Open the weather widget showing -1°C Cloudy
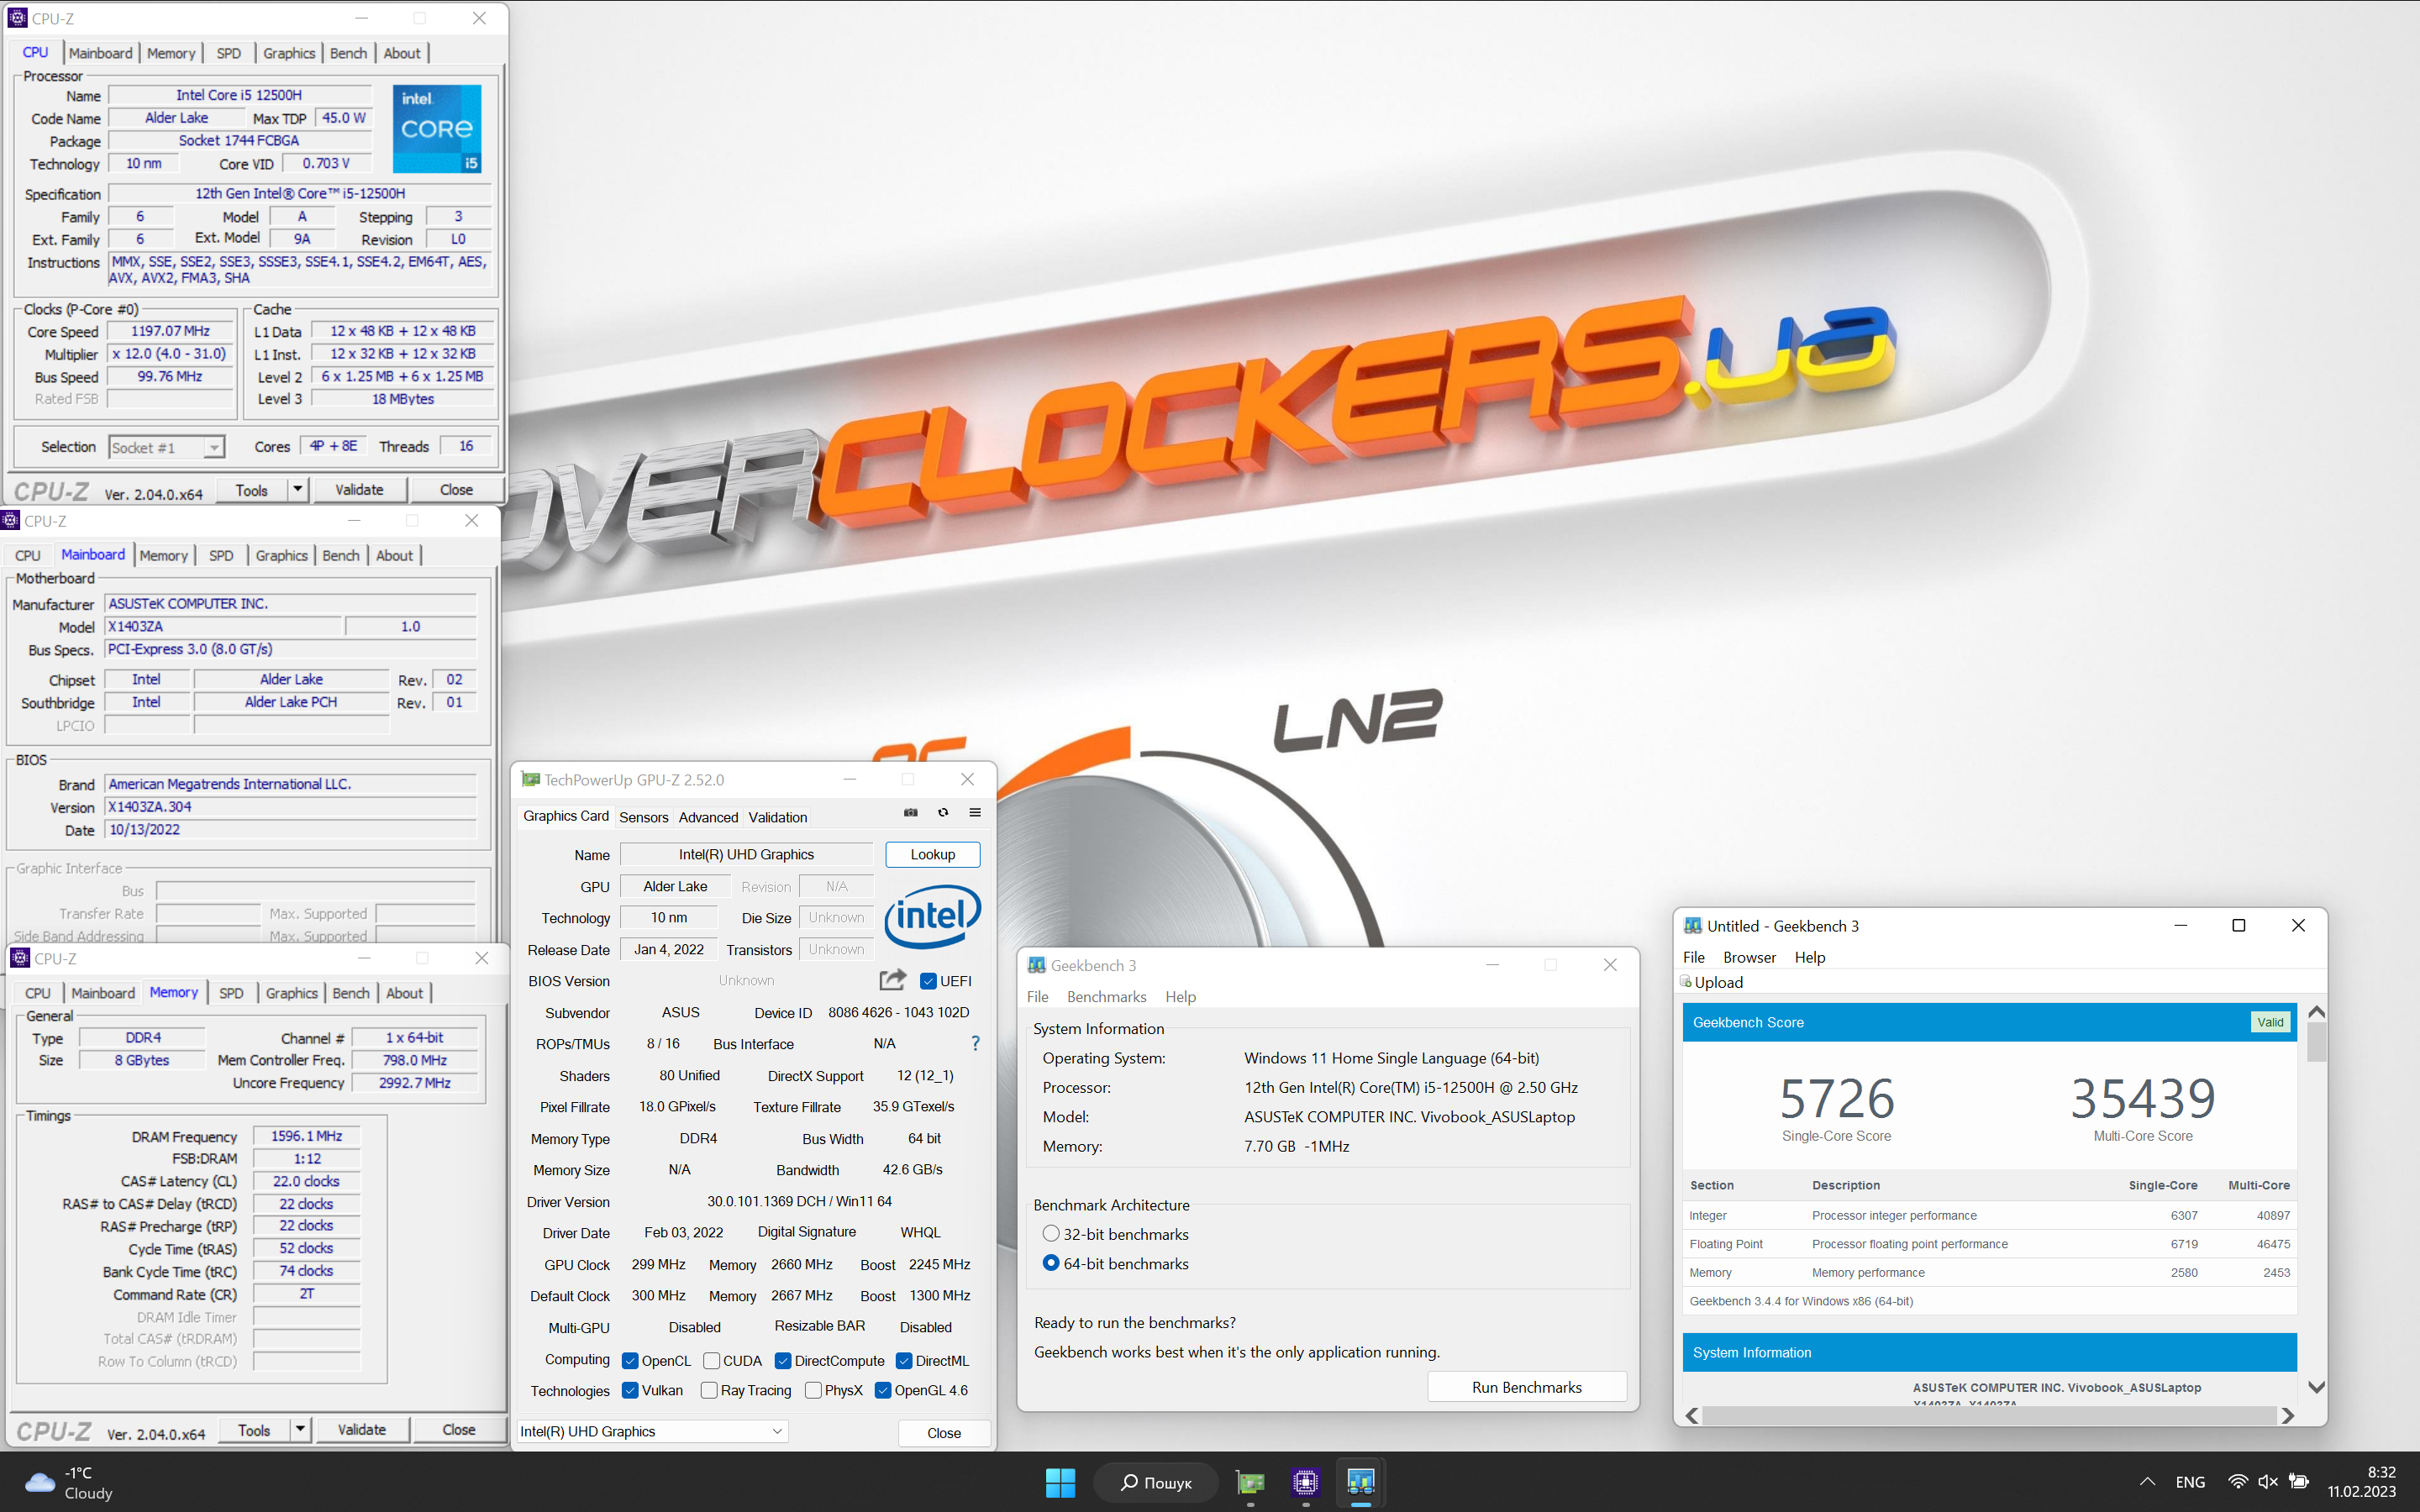This screenshot has width=2420, height=1512. pos(69,1482)
